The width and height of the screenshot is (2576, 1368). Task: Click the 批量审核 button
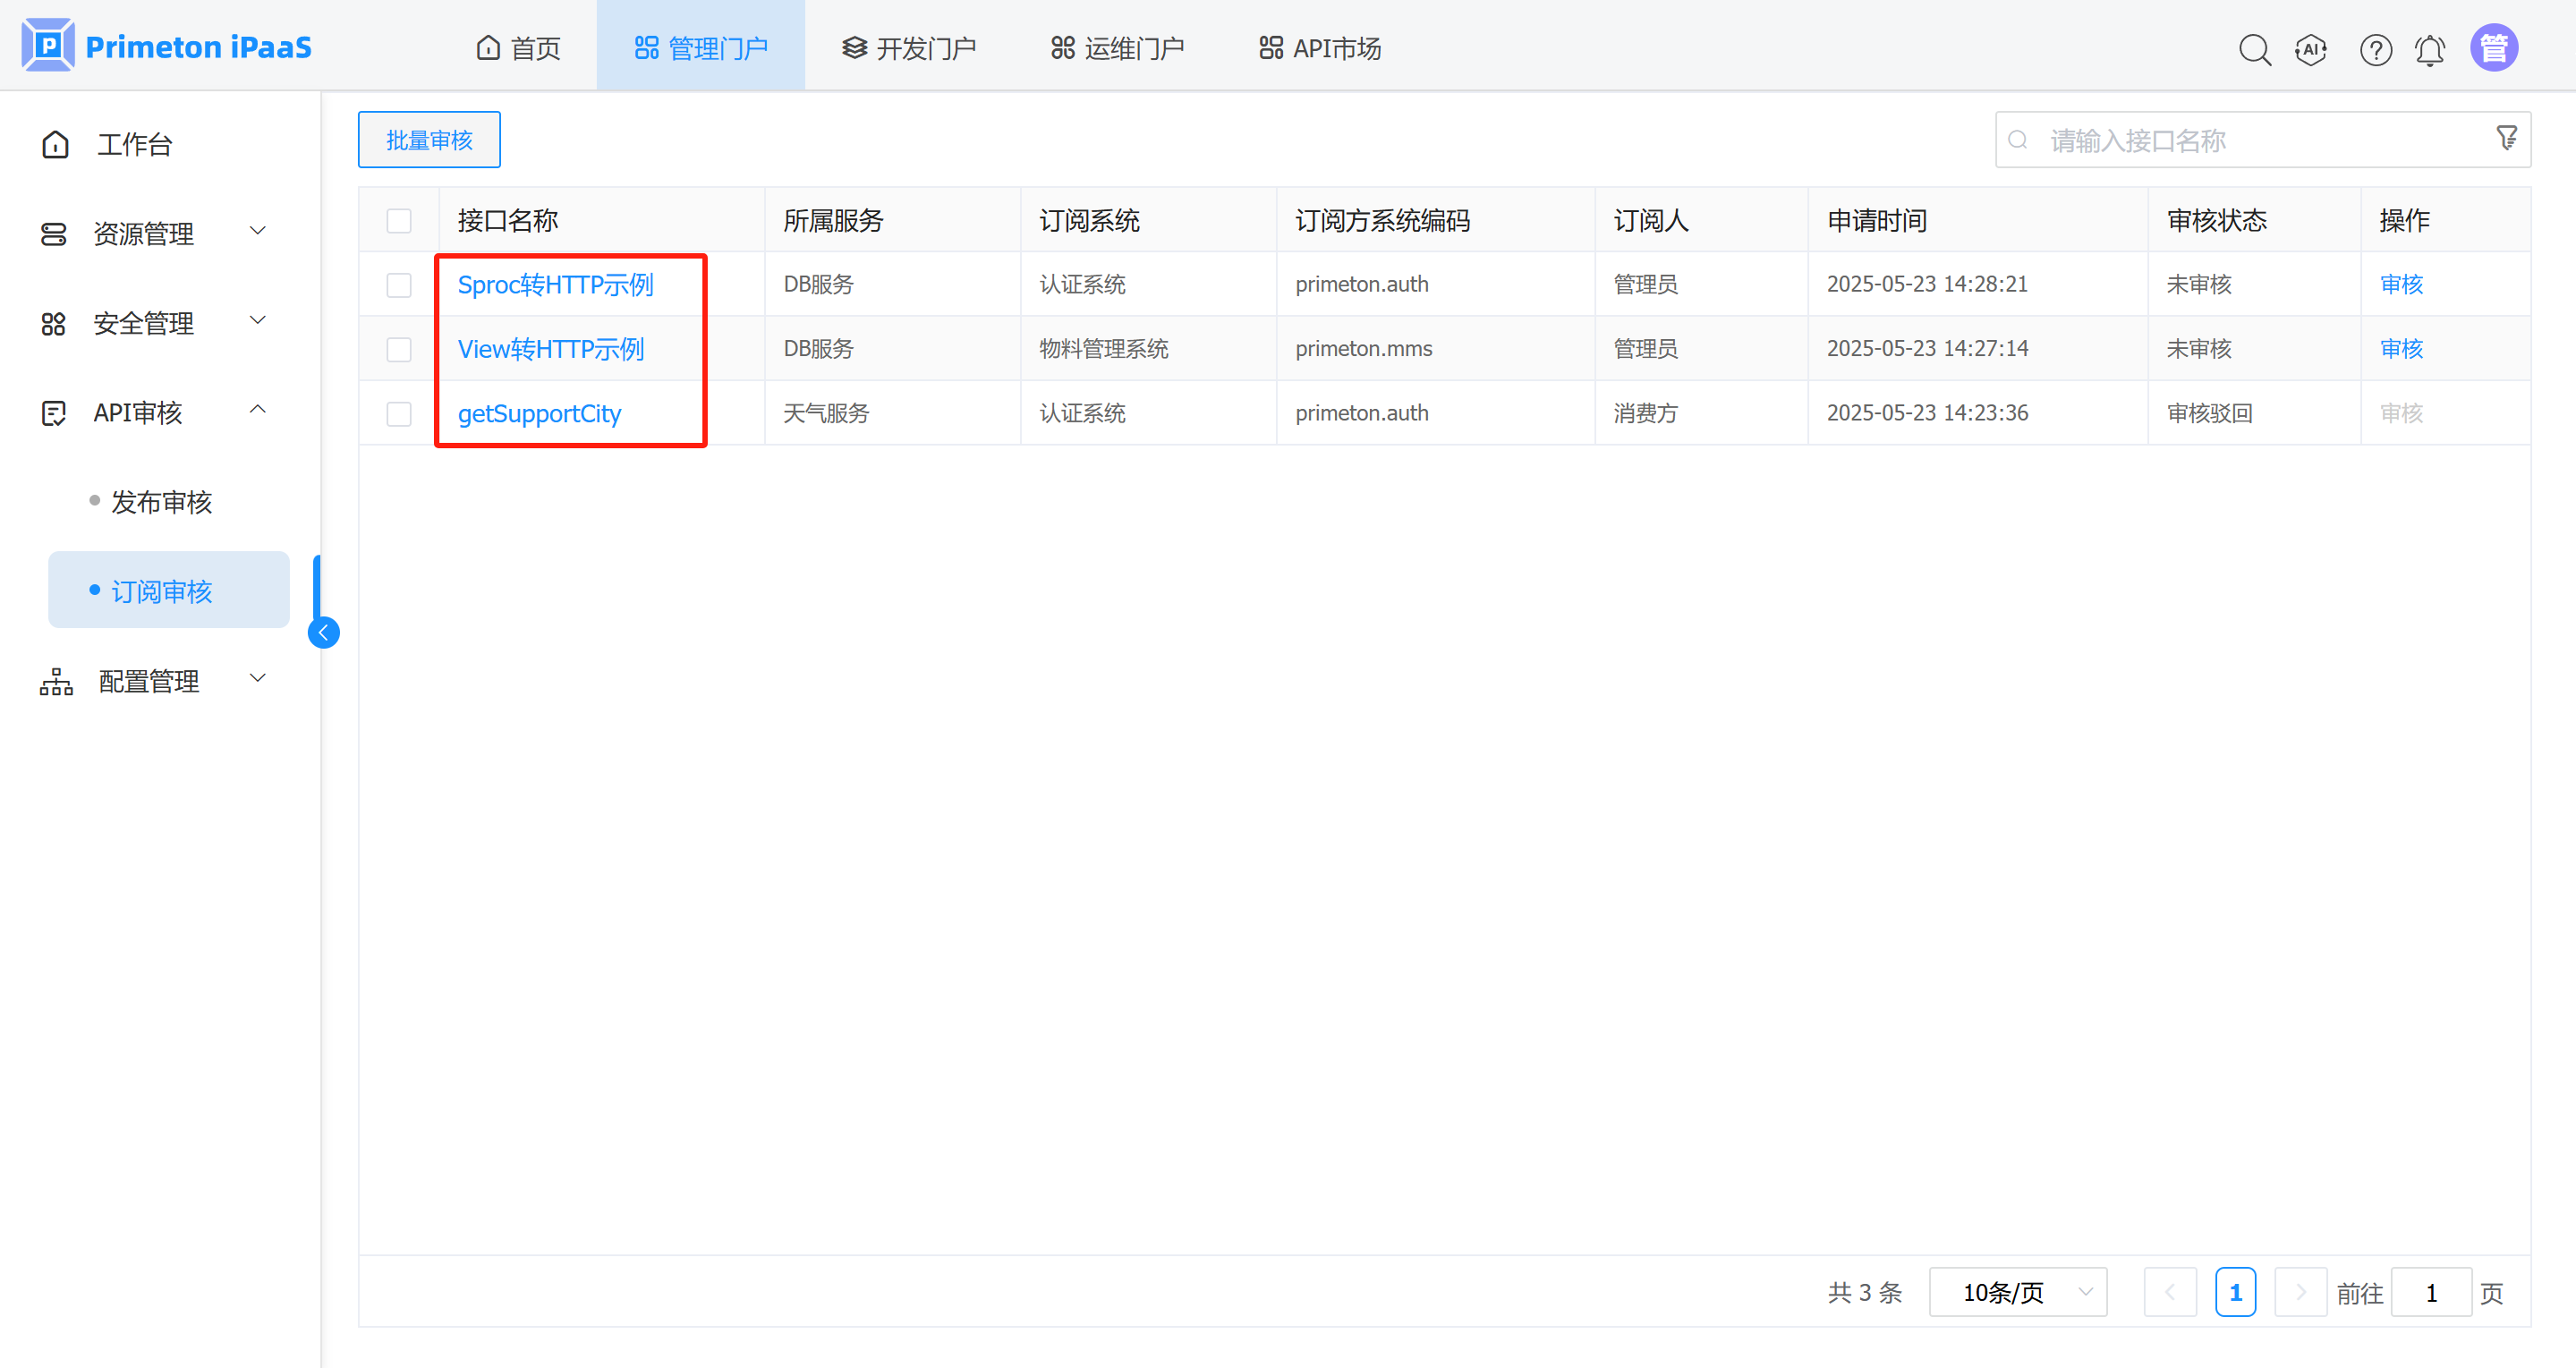[429, 140]
